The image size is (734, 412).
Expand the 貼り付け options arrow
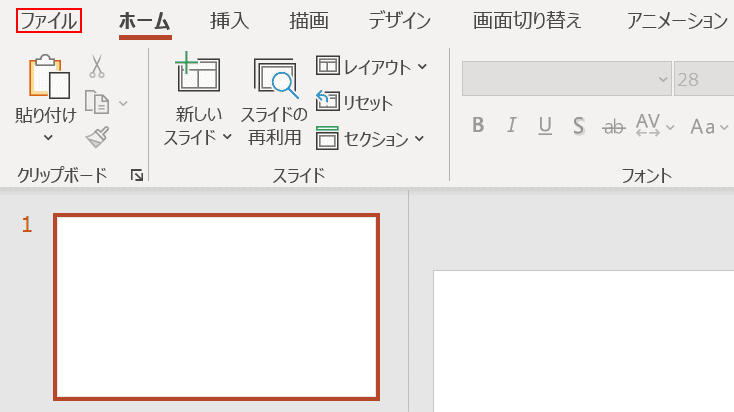click(x=48, y=137)
